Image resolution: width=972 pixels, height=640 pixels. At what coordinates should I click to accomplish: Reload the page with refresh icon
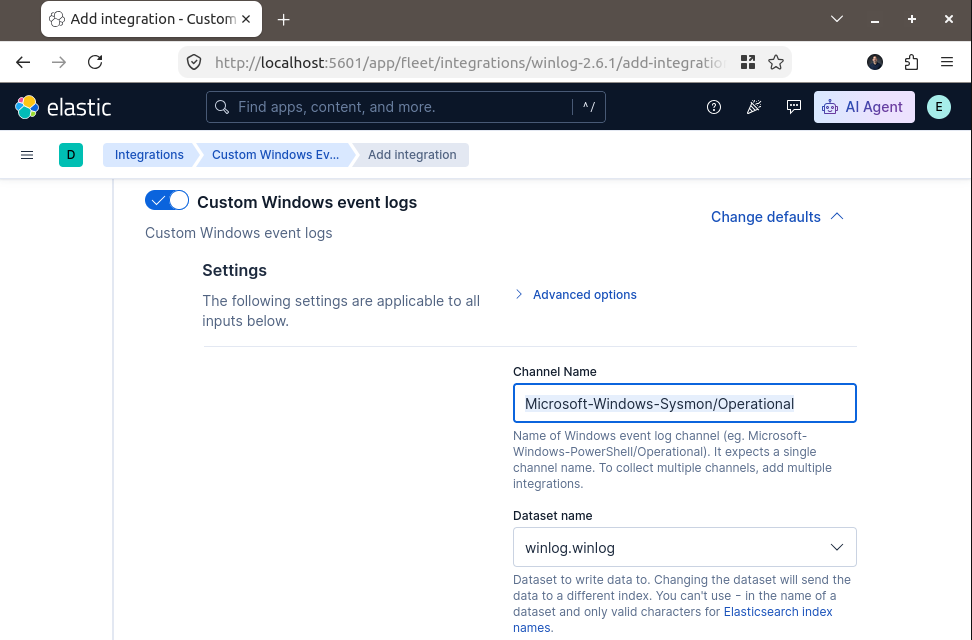point(95,62)
